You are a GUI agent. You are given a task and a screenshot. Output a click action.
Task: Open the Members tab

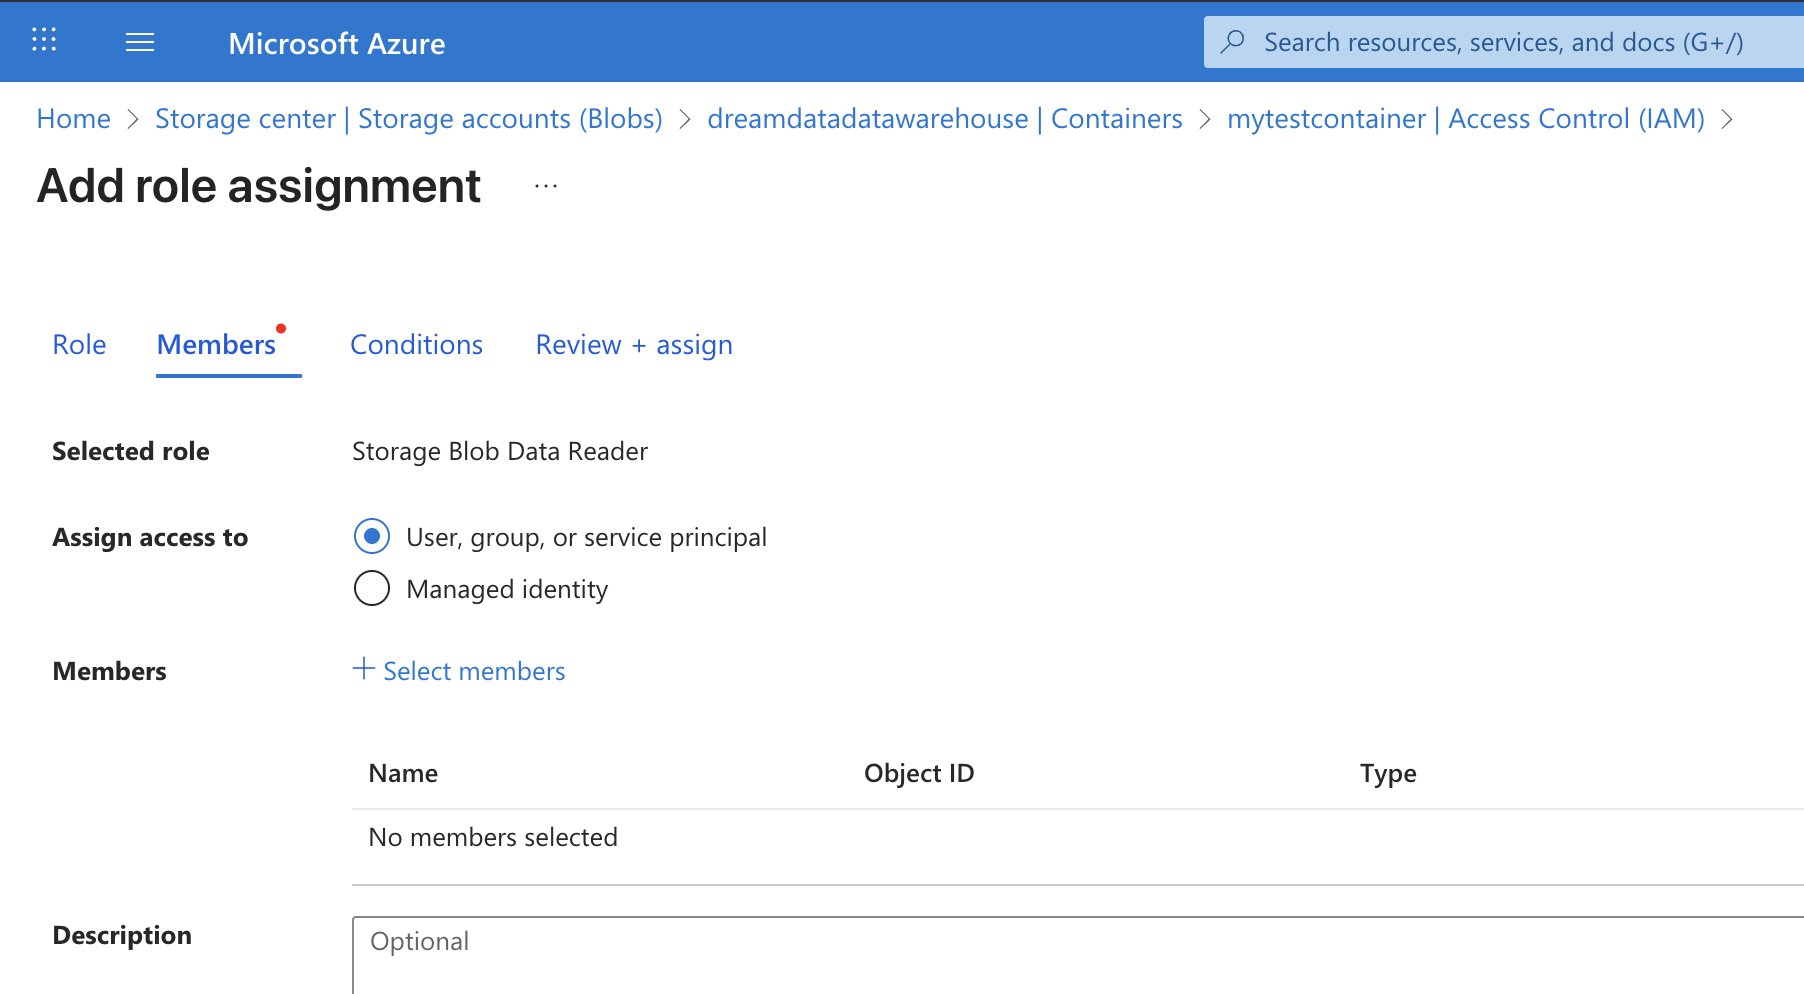217,345
